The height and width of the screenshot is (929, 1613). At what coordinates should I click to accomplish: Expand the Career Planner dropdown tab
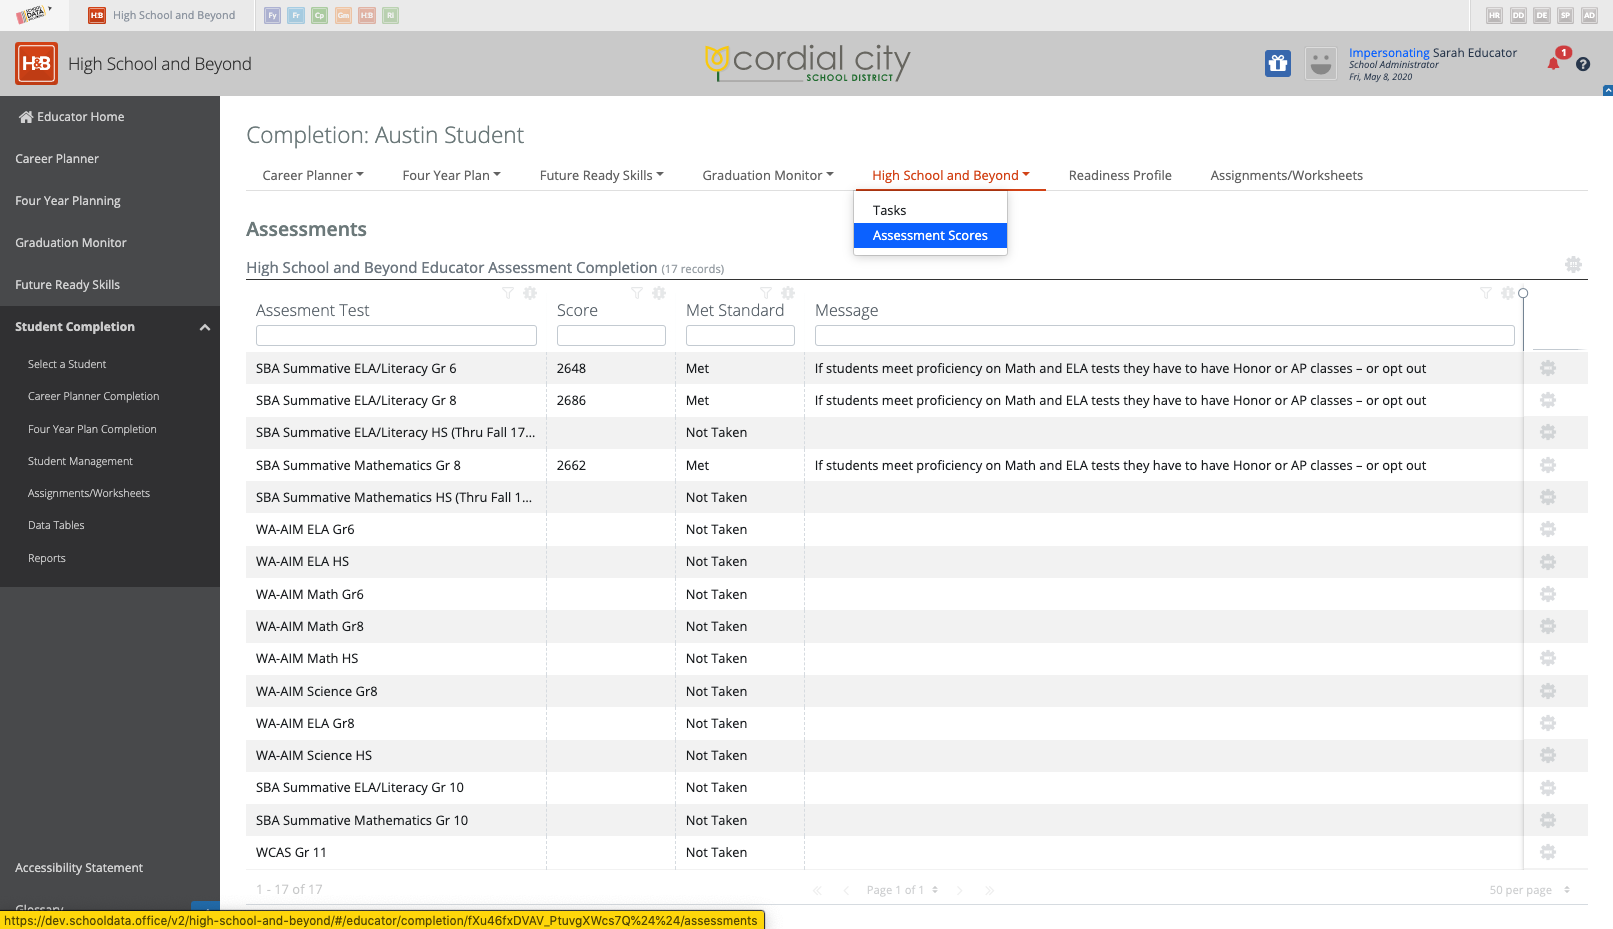pyautogui.click(x=313, y=175)
